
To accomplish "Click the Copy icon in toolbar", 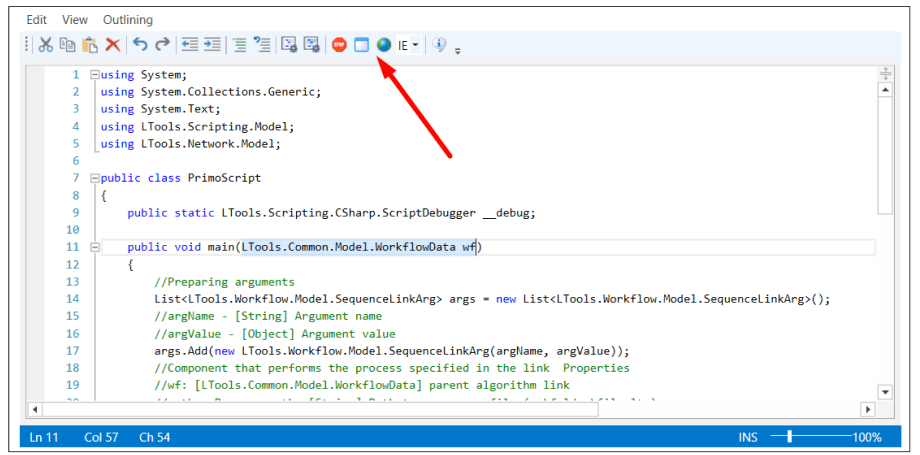I will (67, 45).
